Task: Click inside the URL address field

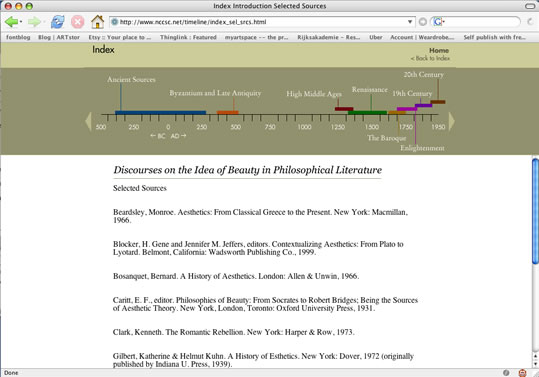Action: pyautogui.click(x=262, y=22)
